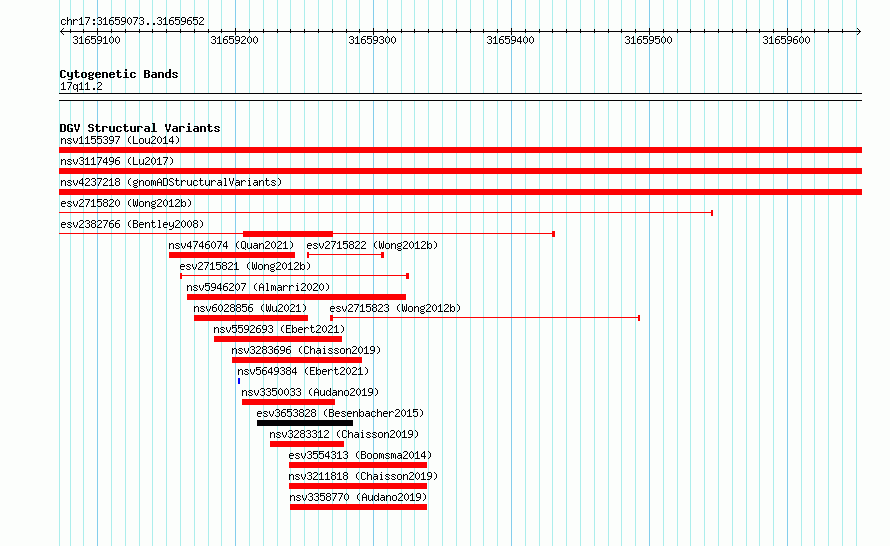Open esv2382766 (Bentley2008) variant label
The image size is (890, 546).
click(132, 224)
